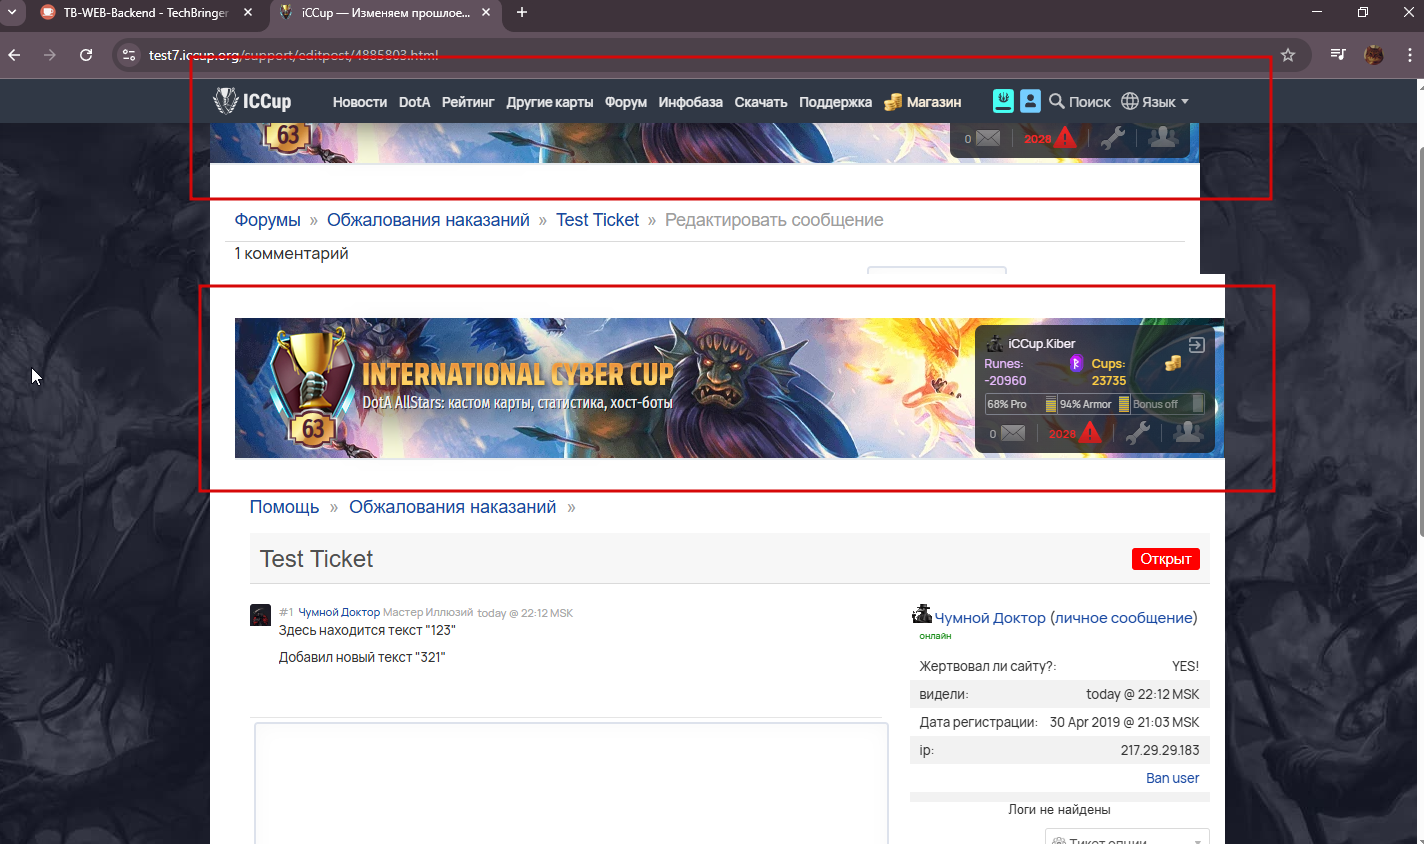Open the tab search chevron at top left

pos(12,12)
